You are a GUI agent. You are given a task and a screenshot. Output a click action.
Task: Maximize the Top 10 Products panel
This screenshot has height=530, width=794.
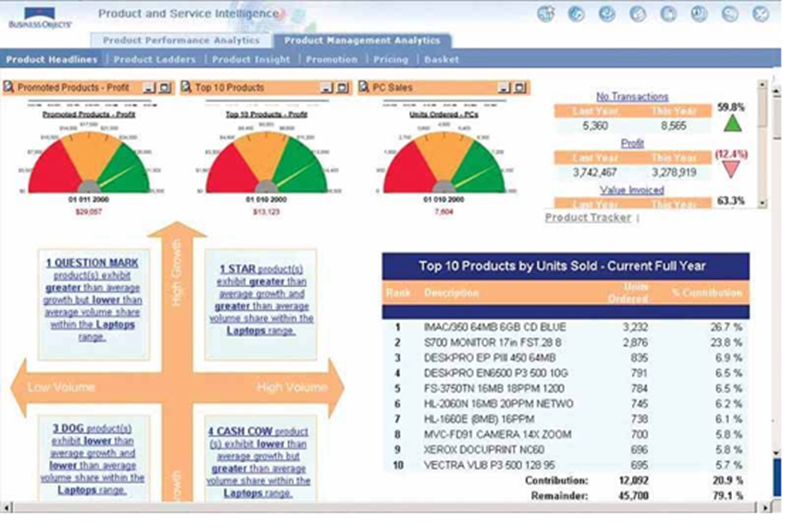click(x=343, y=88)
